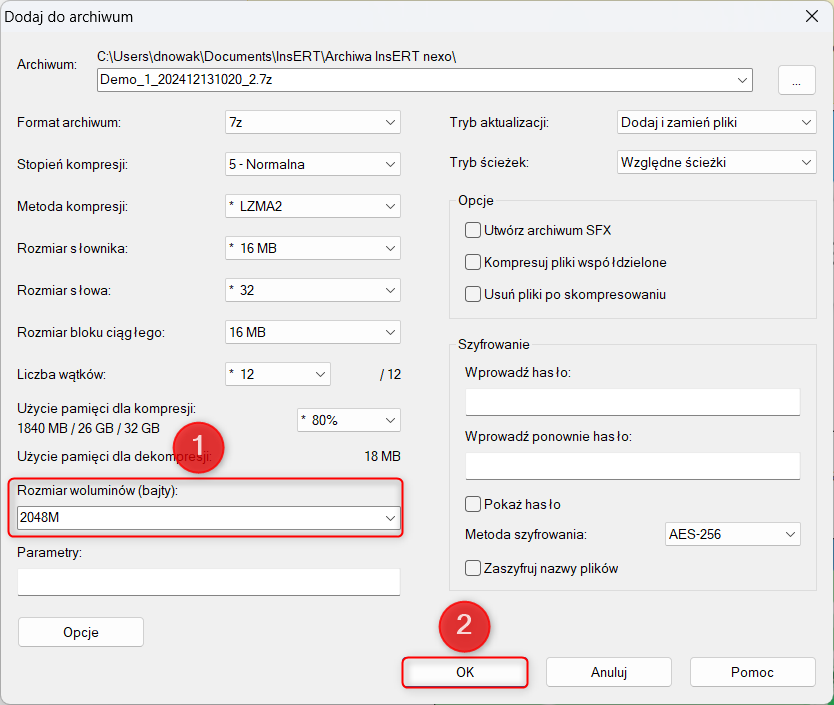Click the Opcje button
The width and height of the screenshot is (834, 705).
[x=81, y=632]
